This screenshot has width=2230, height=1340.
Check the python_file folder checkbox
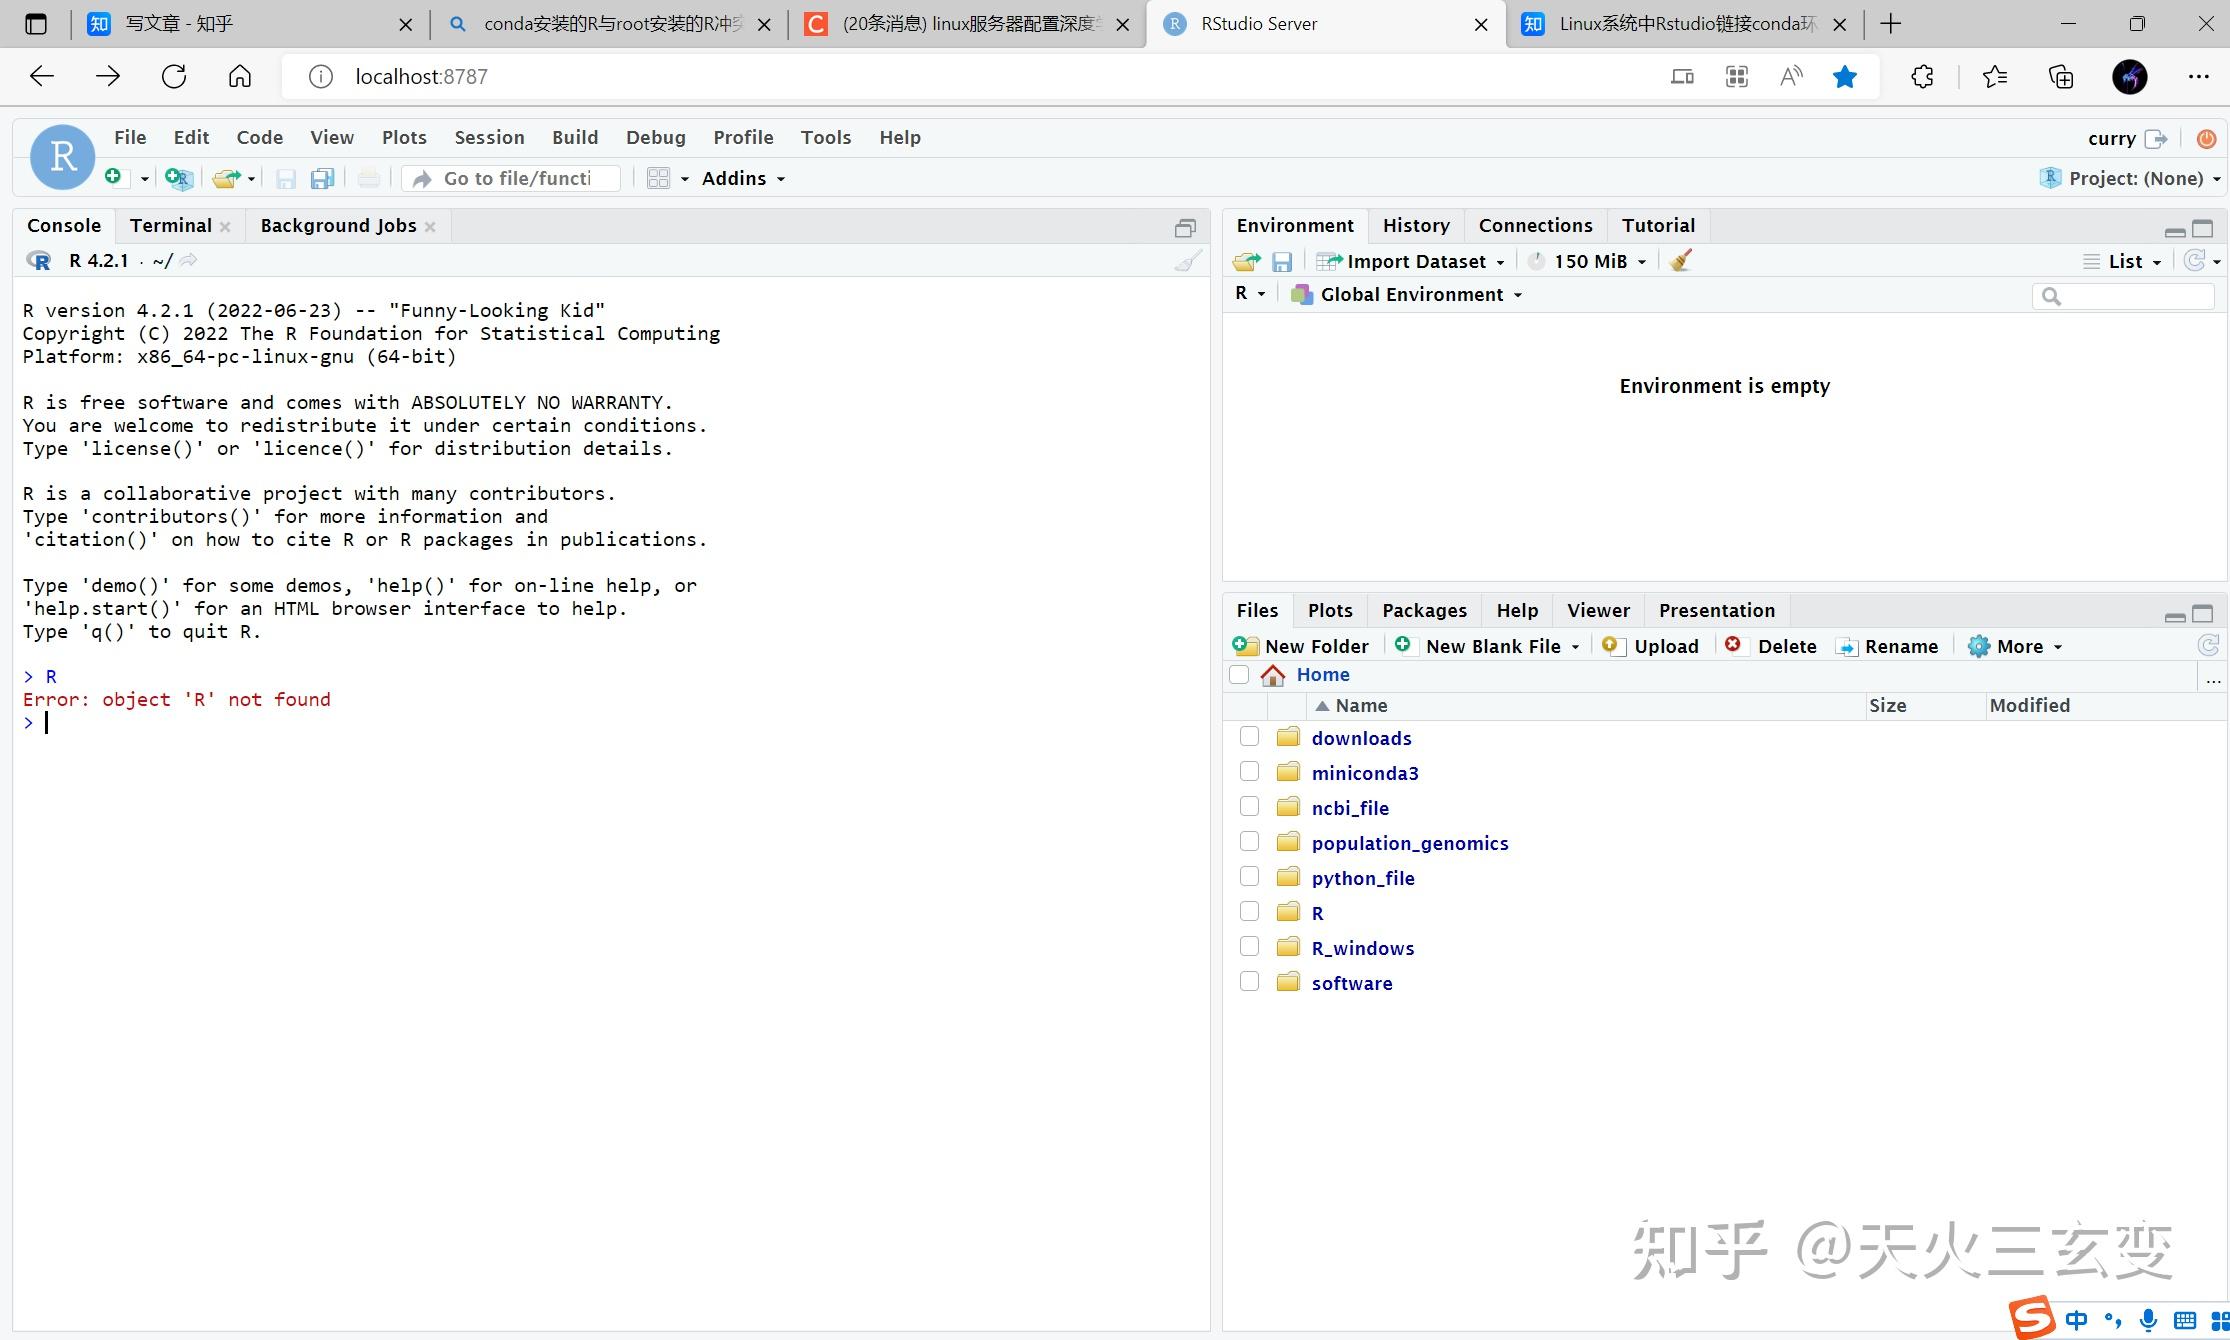point(1249,877)
